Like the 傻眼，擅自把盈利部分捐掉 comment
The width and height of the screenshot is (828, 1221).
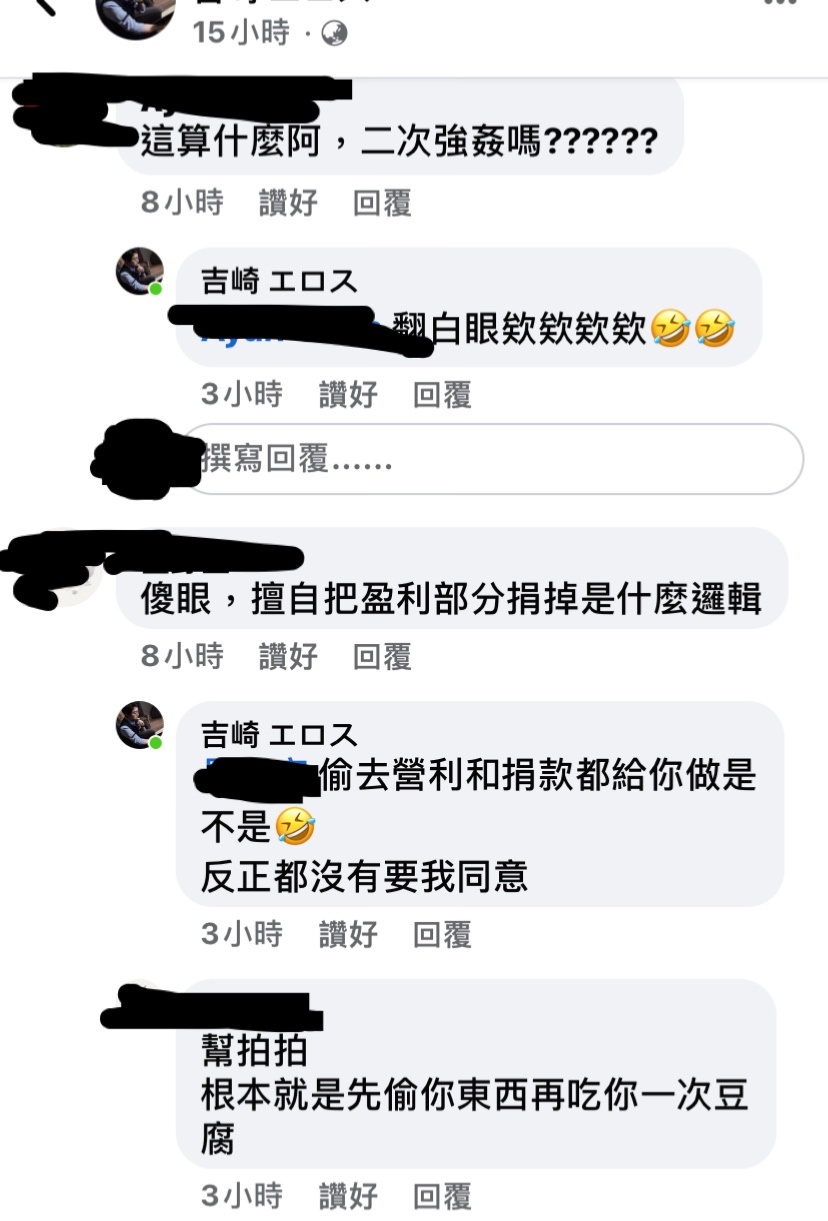(288, 656)
